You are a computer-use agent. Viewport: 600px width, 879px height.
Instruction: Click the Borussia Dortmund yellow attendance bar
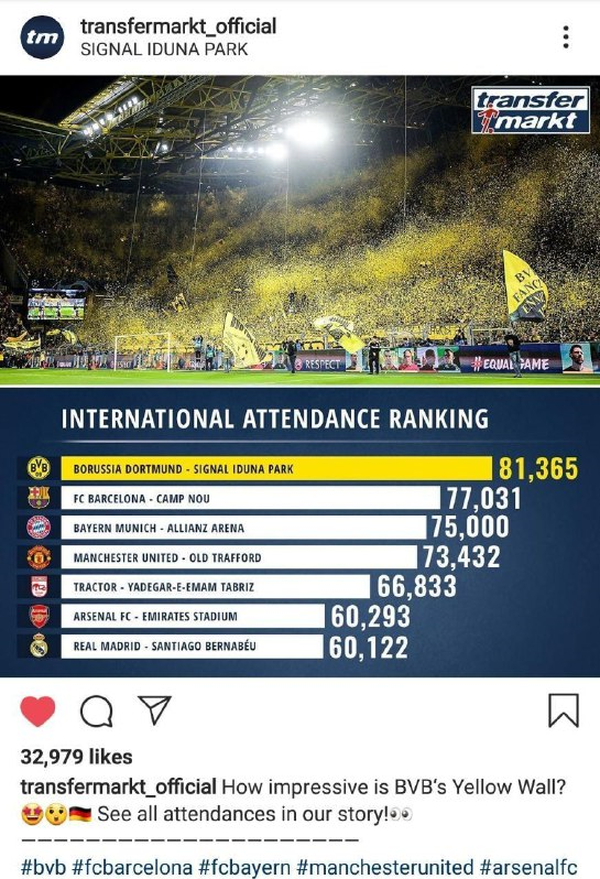click(x=280, y=468)
